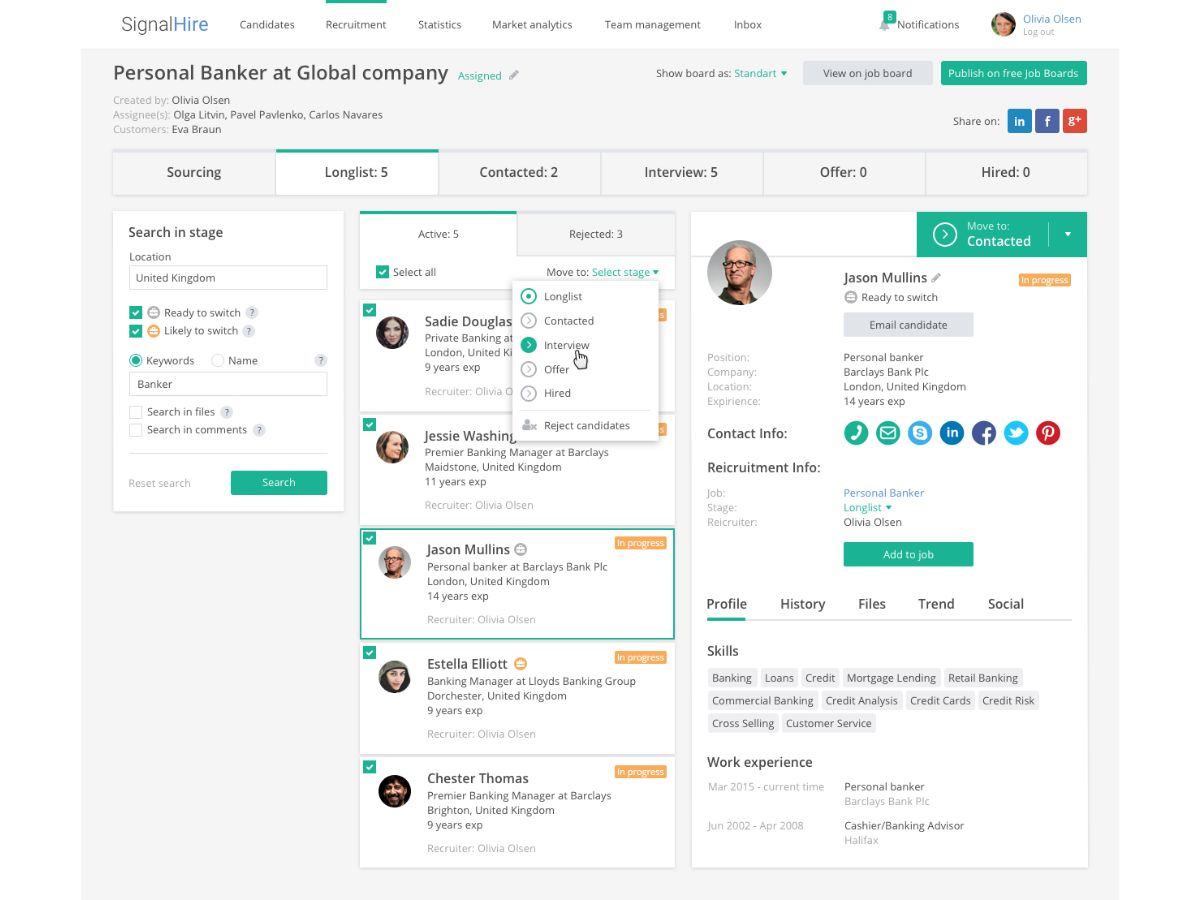
Task: Click the Location input field
Action: point(228,278)
